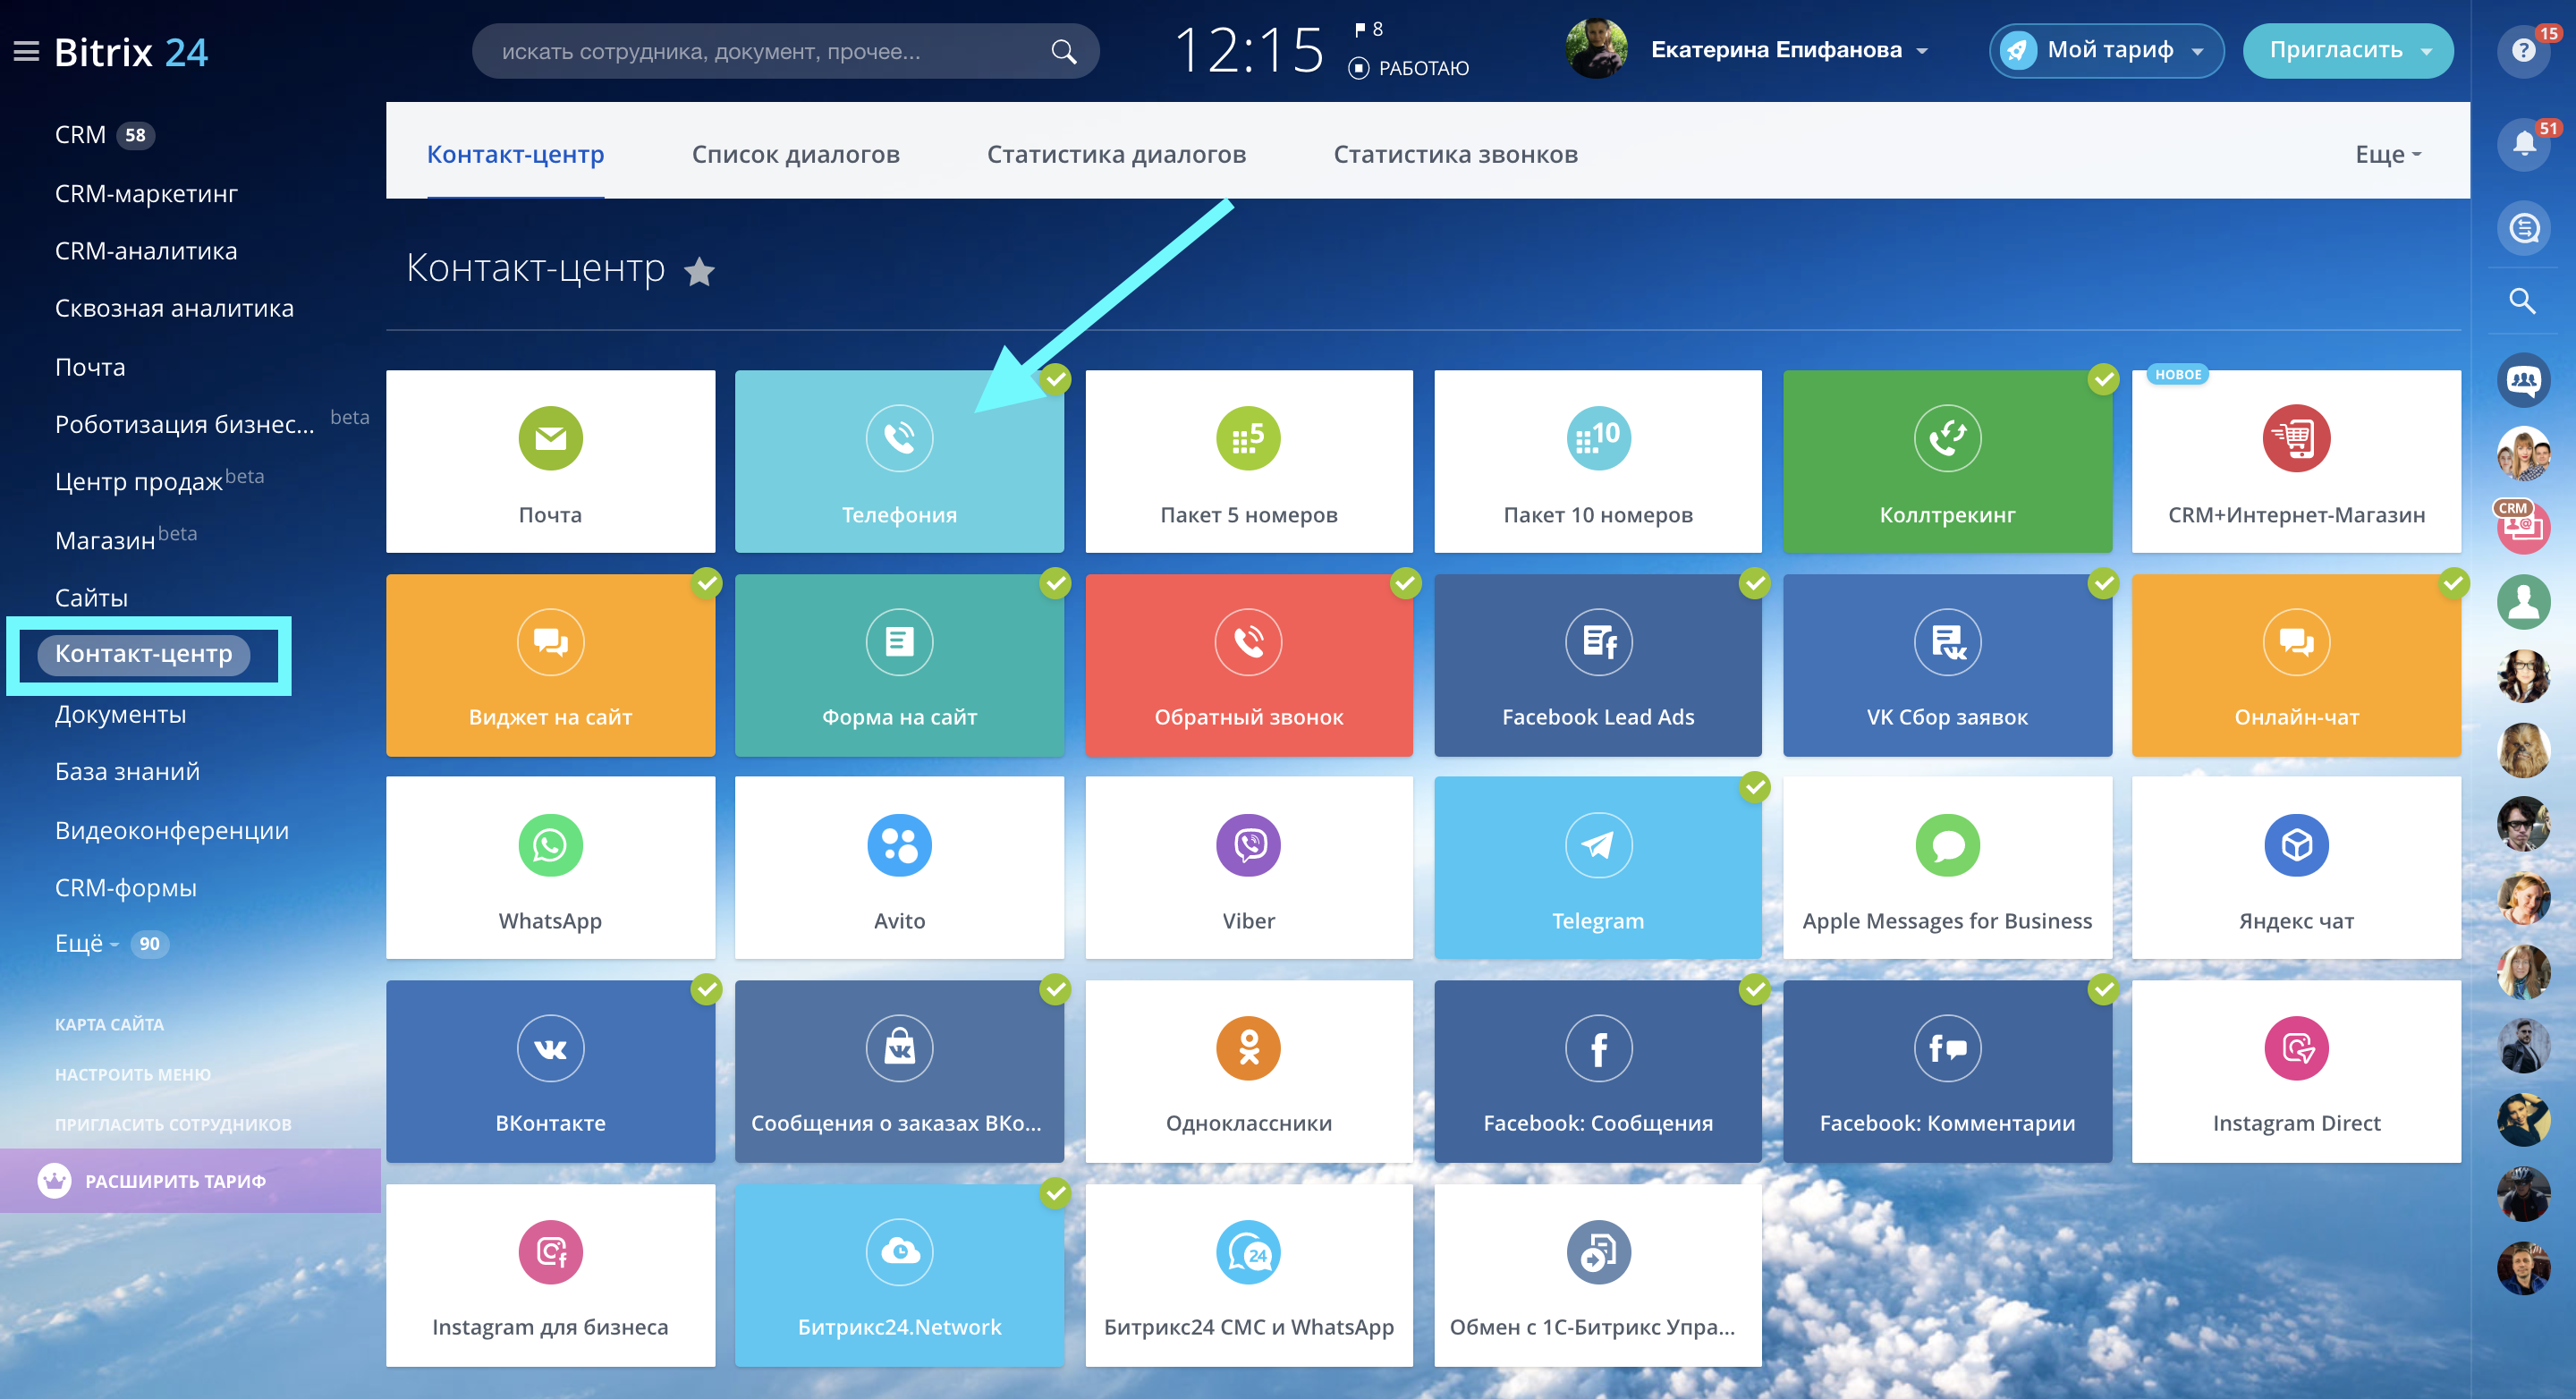This screenshot has height=1399, width=2576.
Task: Open the chat messages icon in right sidebar
Action: (2523, 229)
